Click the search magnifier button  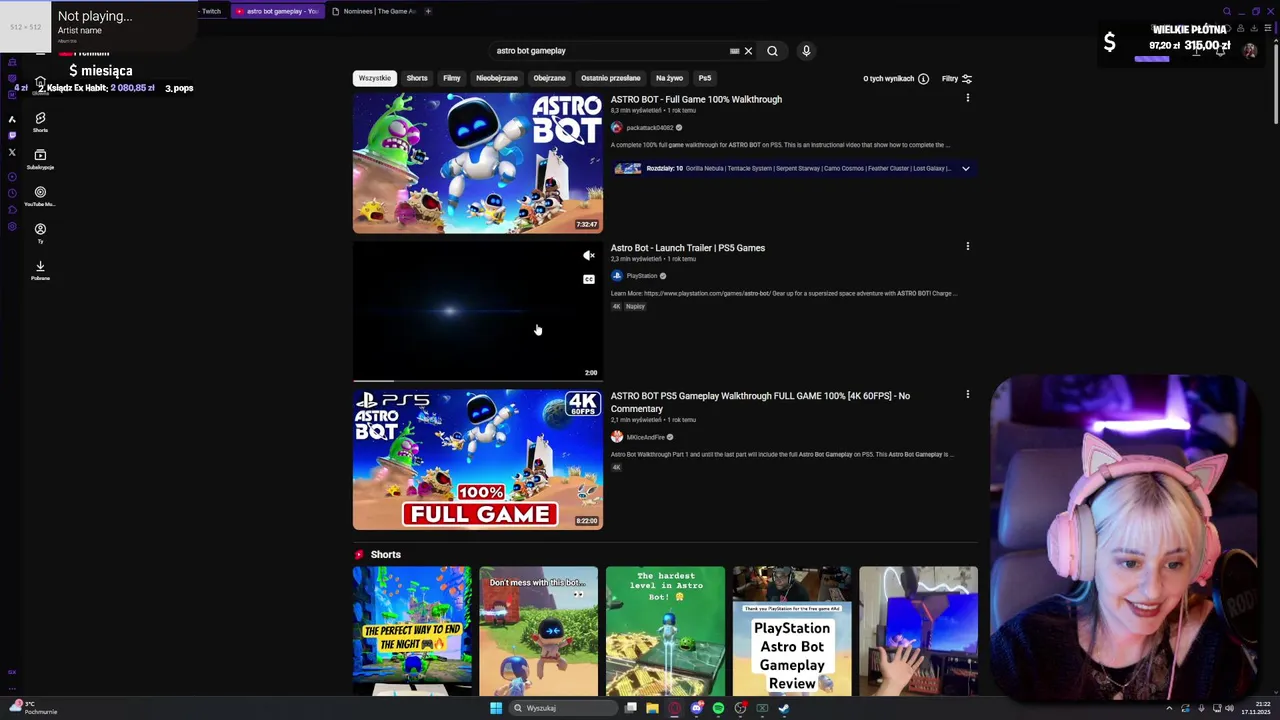(772, 51)
